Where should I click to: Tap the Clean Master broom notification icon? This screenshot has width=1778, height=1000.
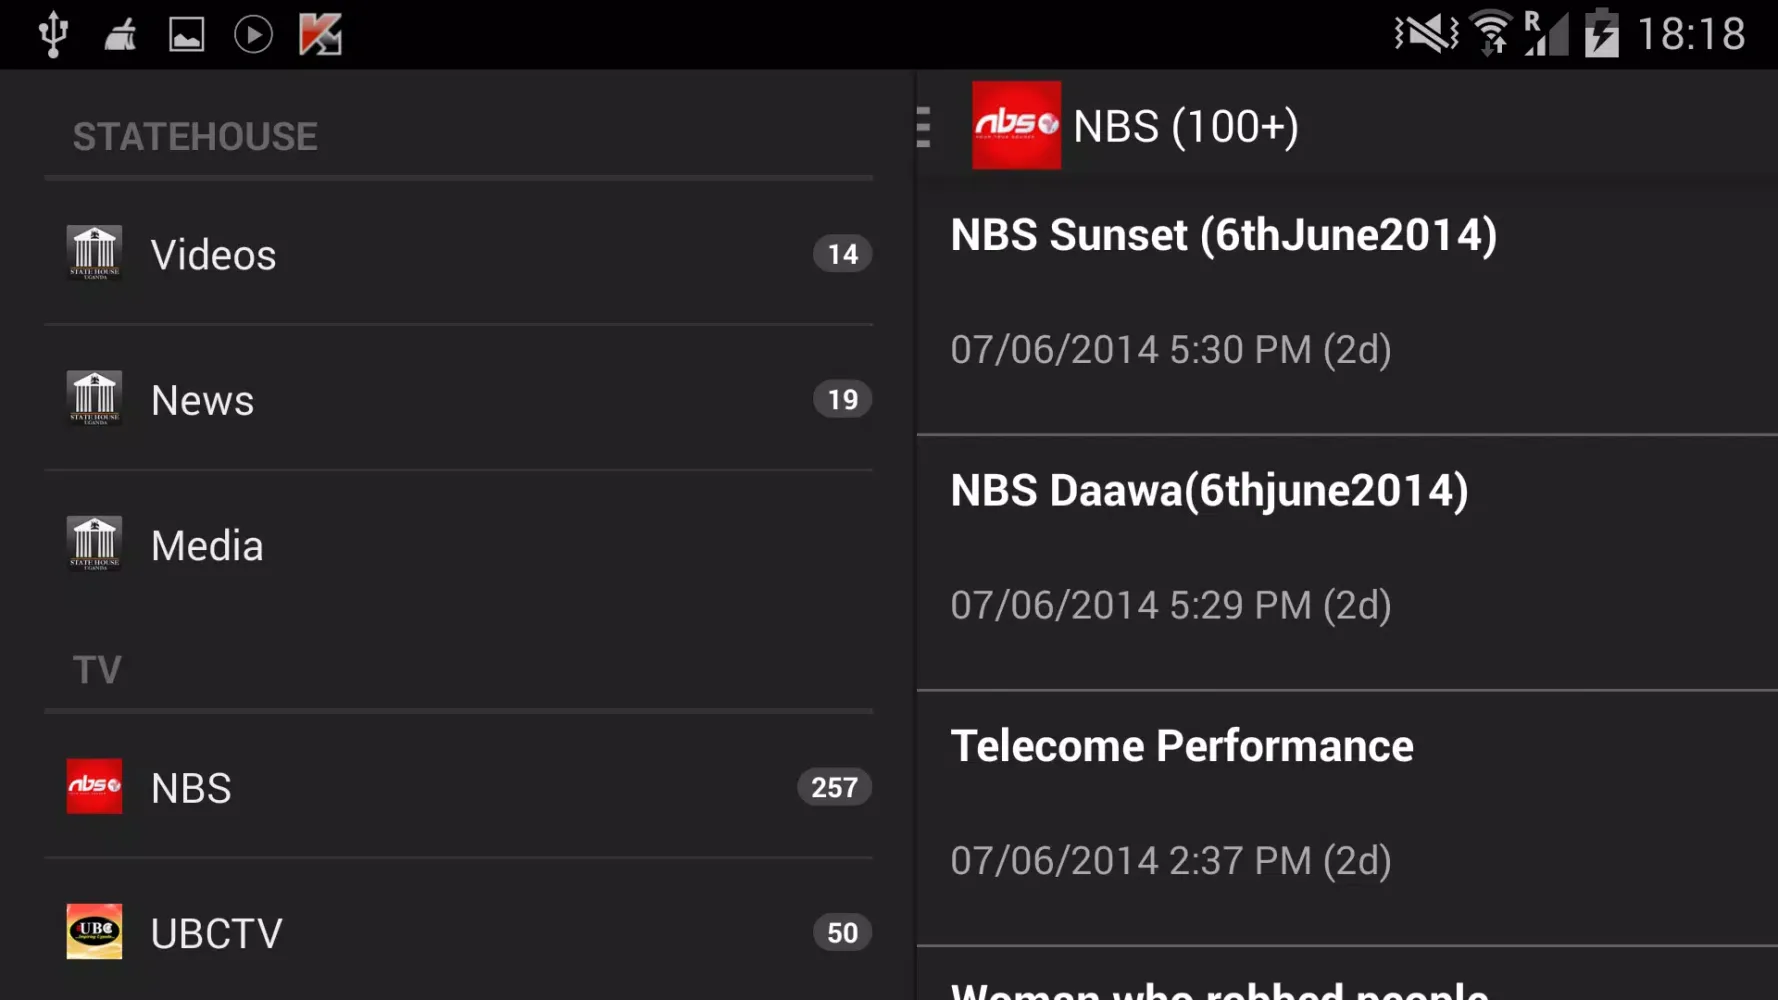(x=120, y=33)
